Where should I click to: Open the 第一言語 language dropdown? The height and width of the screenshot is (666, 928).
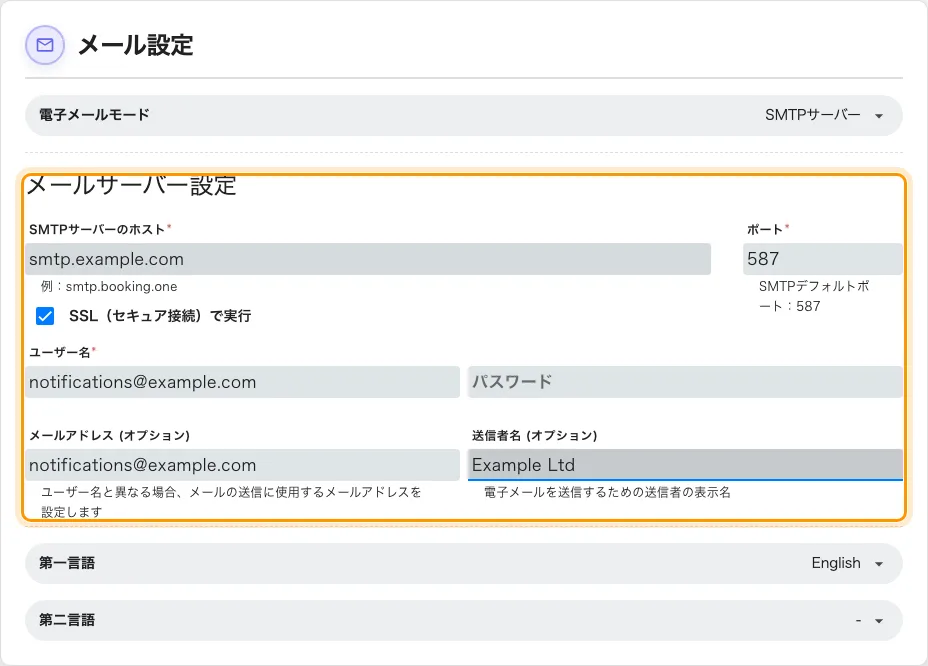click(463, 563)
